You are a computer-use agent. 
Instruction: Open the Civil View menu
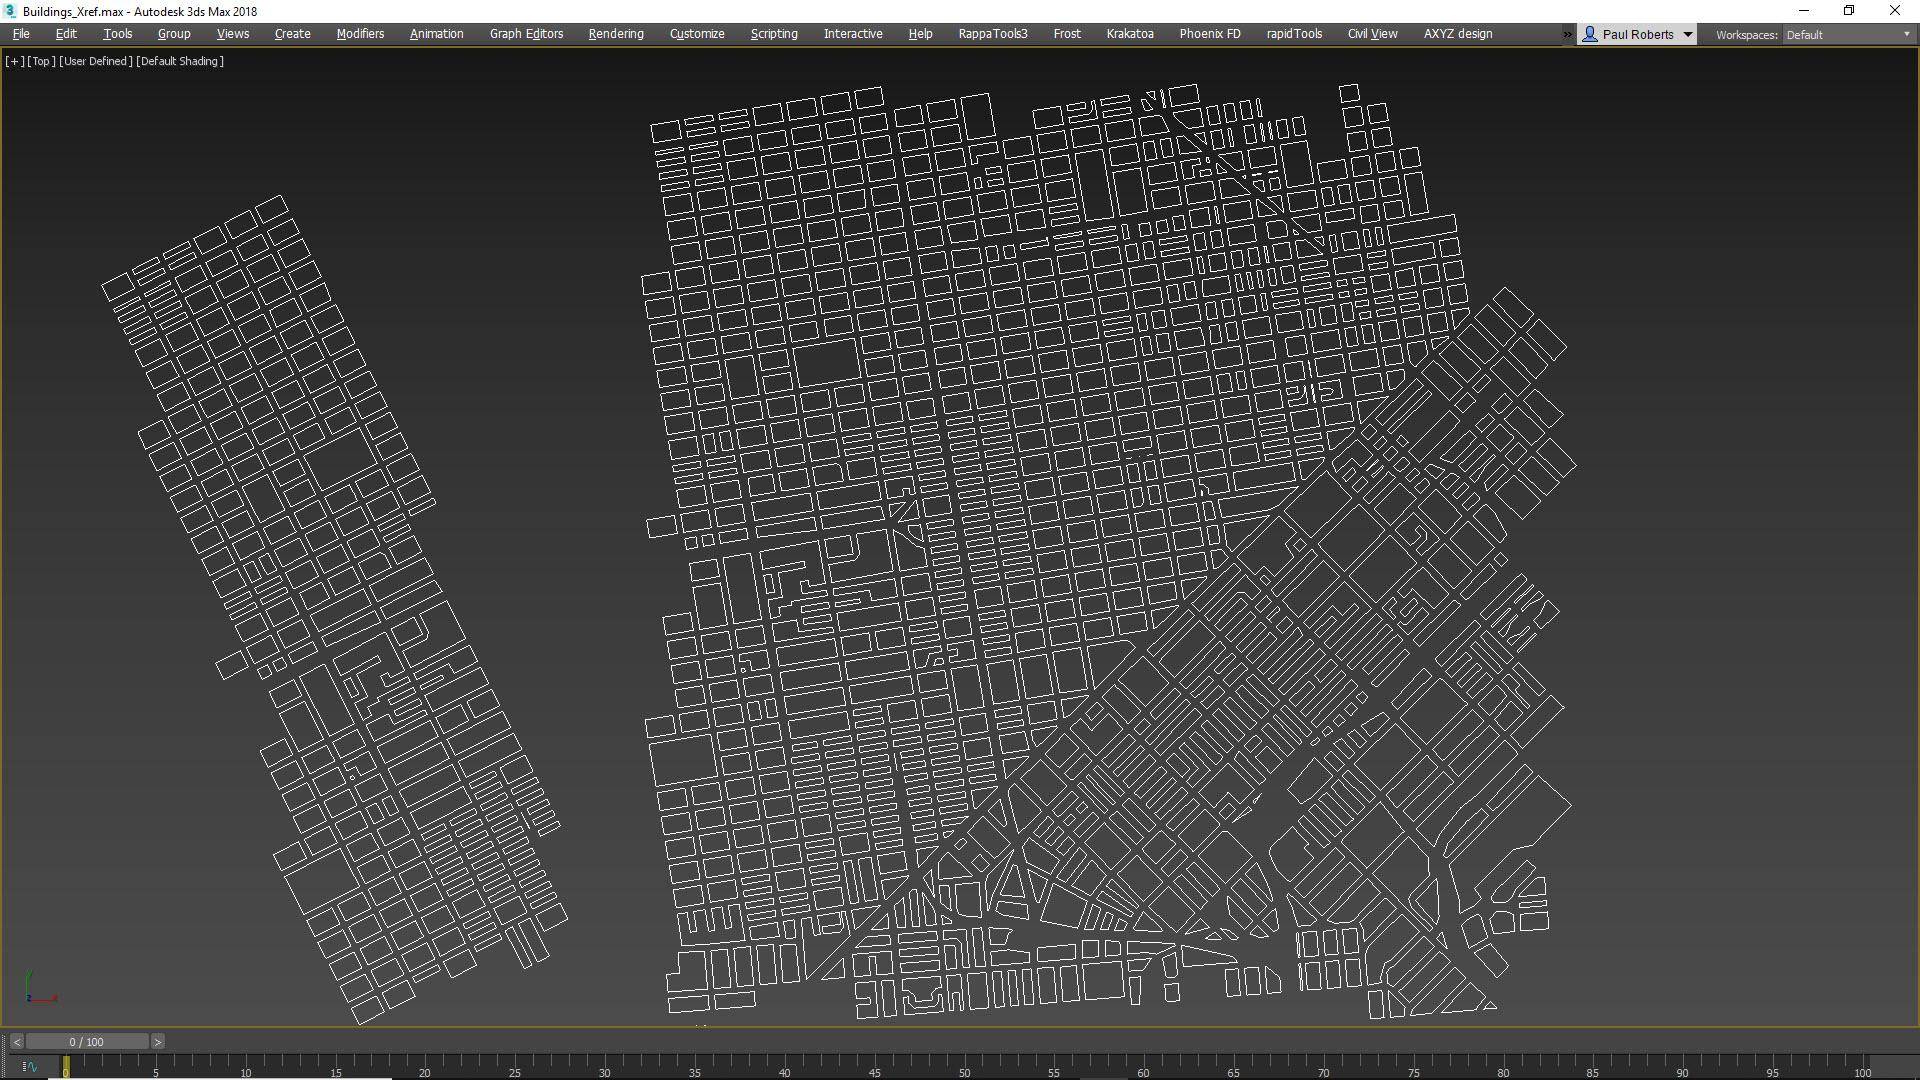[1372, 33]
